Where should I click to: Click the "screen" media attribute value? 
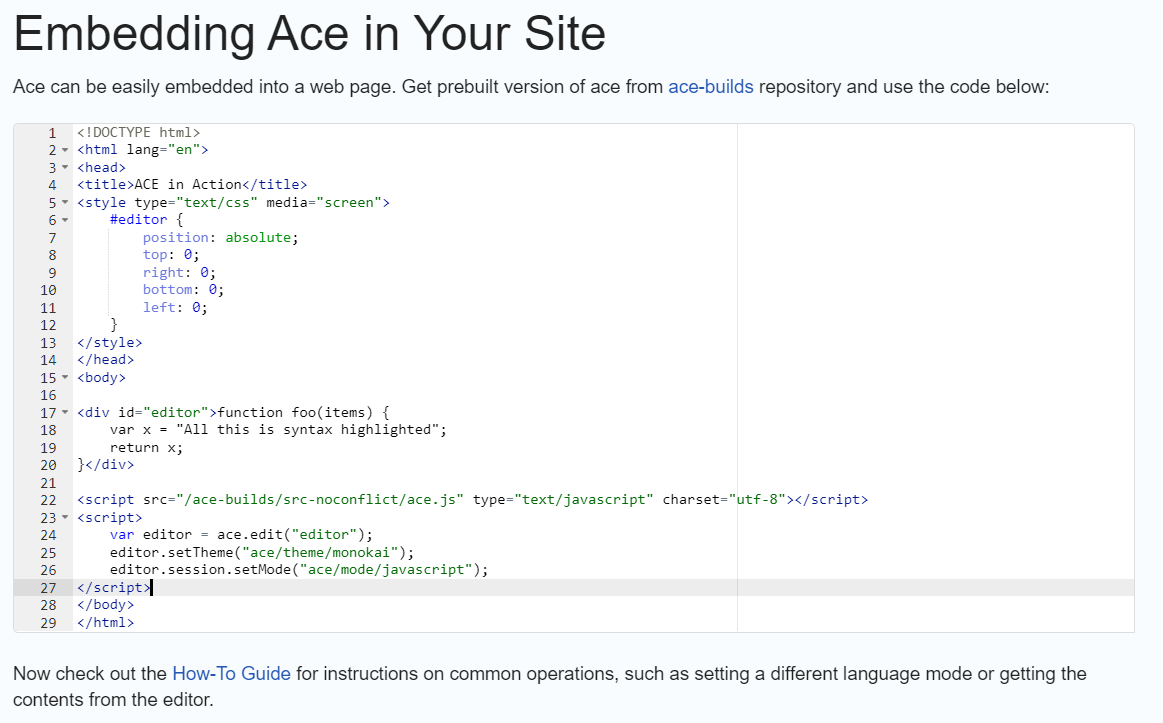click(x=349, y=202)
